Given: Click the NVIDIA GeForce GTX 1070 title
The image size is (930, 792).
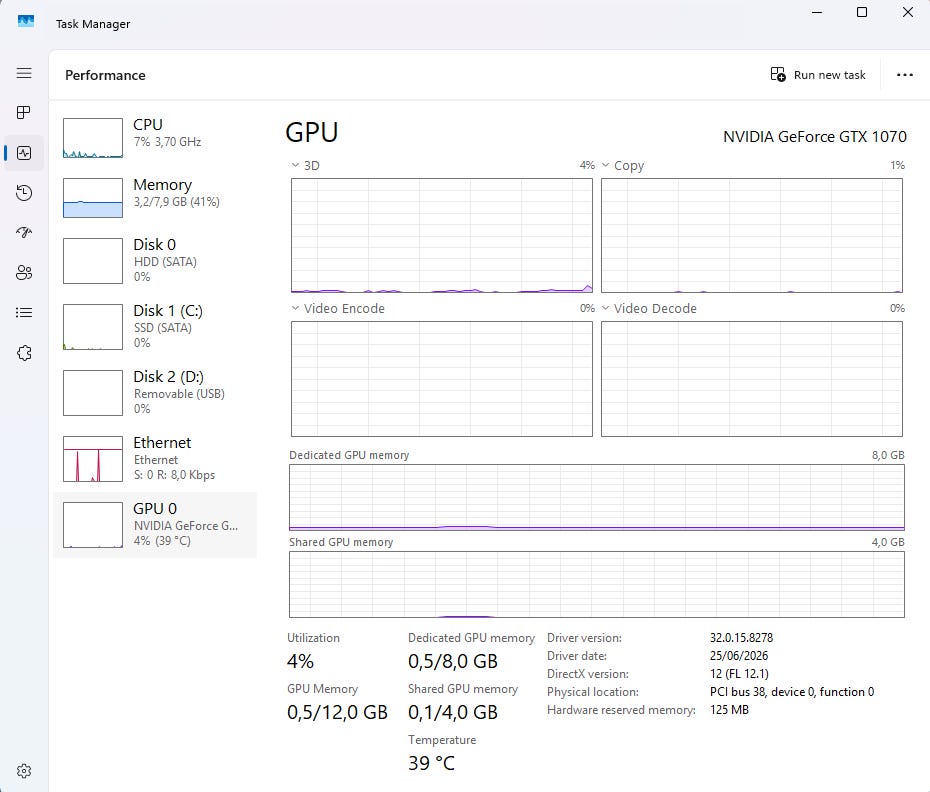Looking at the screenshot, I should (815, 136).
